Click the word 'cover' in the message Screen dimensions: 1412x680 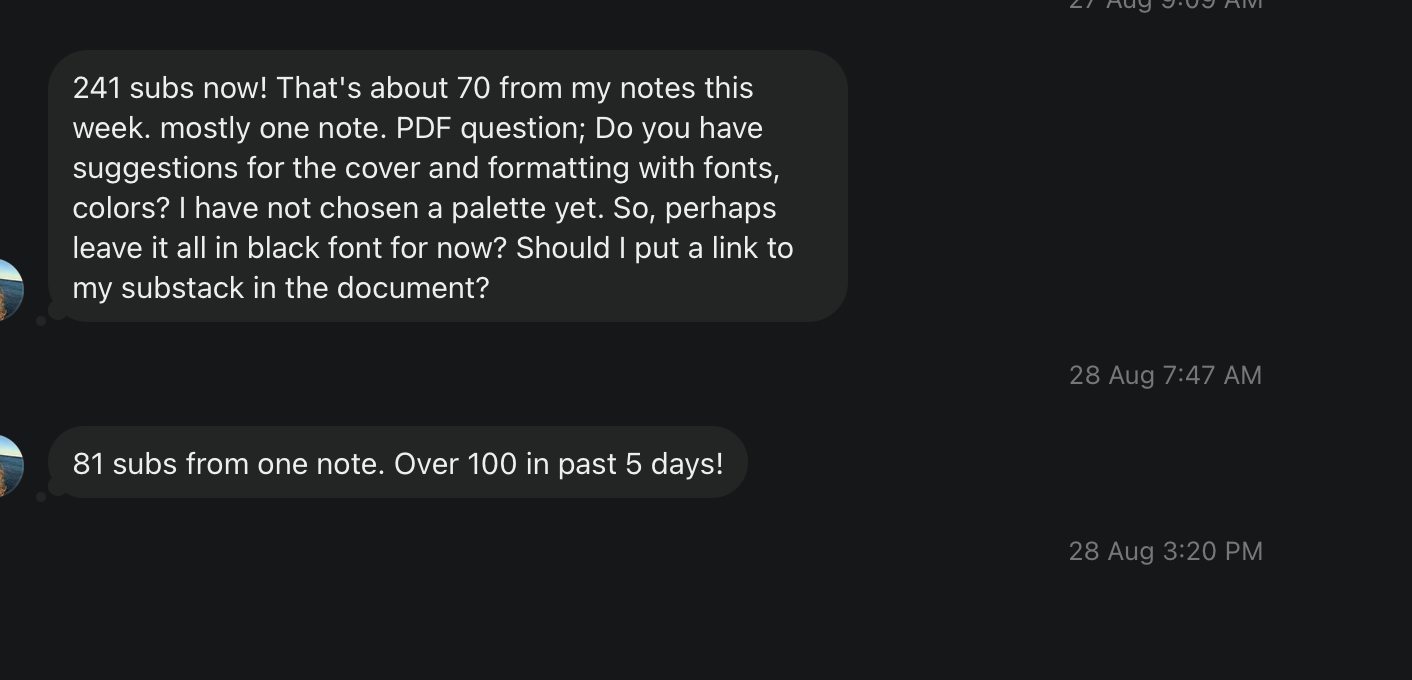382,168
